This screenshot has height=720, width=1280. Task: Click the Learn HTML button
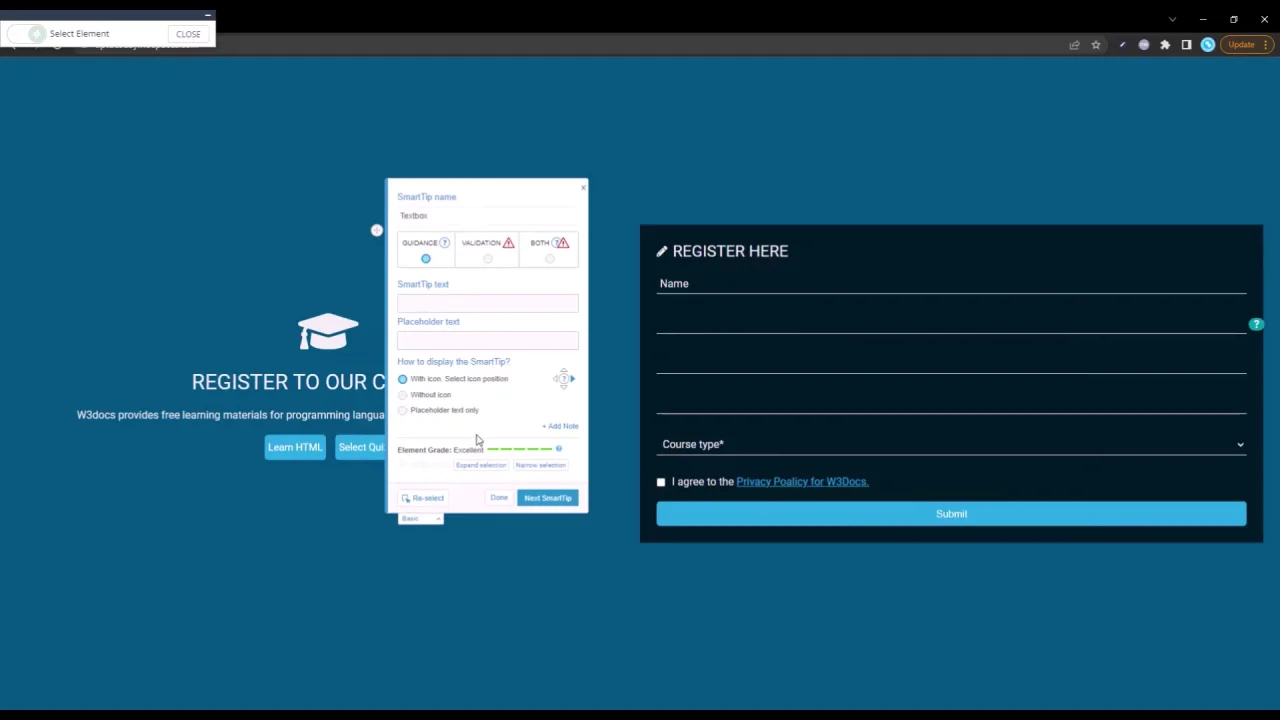tap(295, 447)
